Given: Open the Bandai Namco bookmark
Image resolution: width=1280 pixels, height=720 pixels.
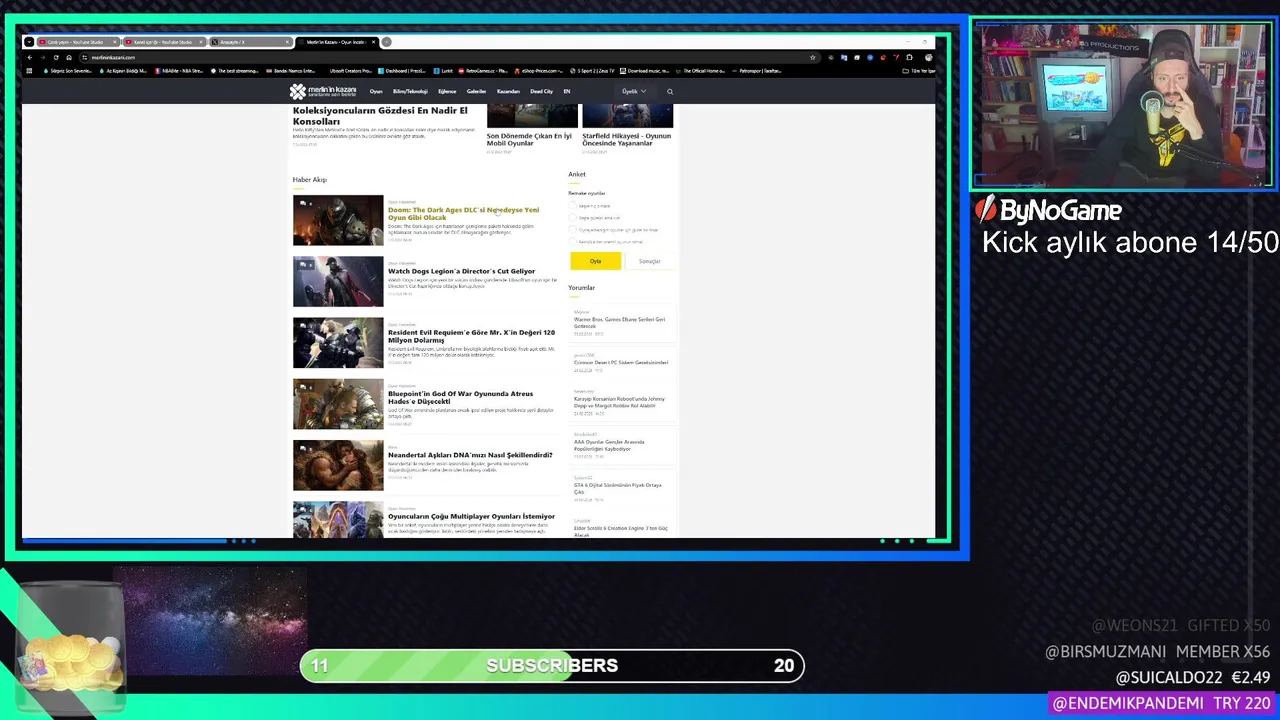Looking at the screenshot, I should tap(291, 71).
